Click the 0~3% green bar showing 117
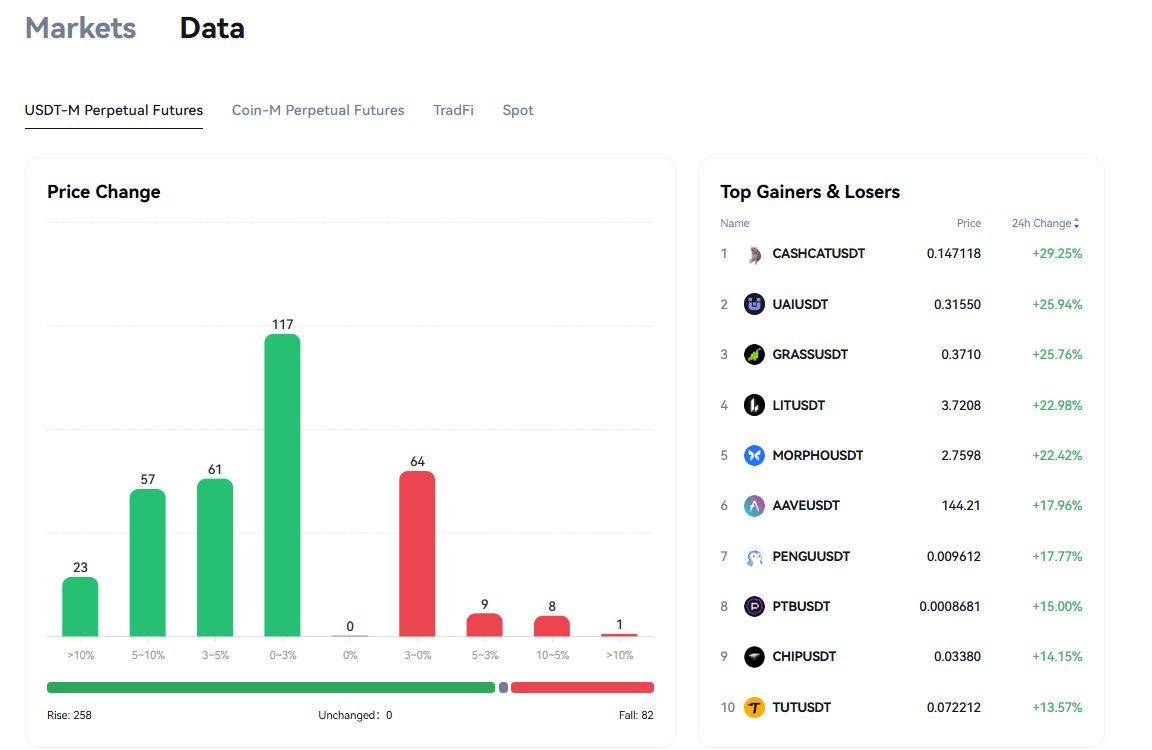Viewport: 1152px width, 750px height. pos(282,485)
